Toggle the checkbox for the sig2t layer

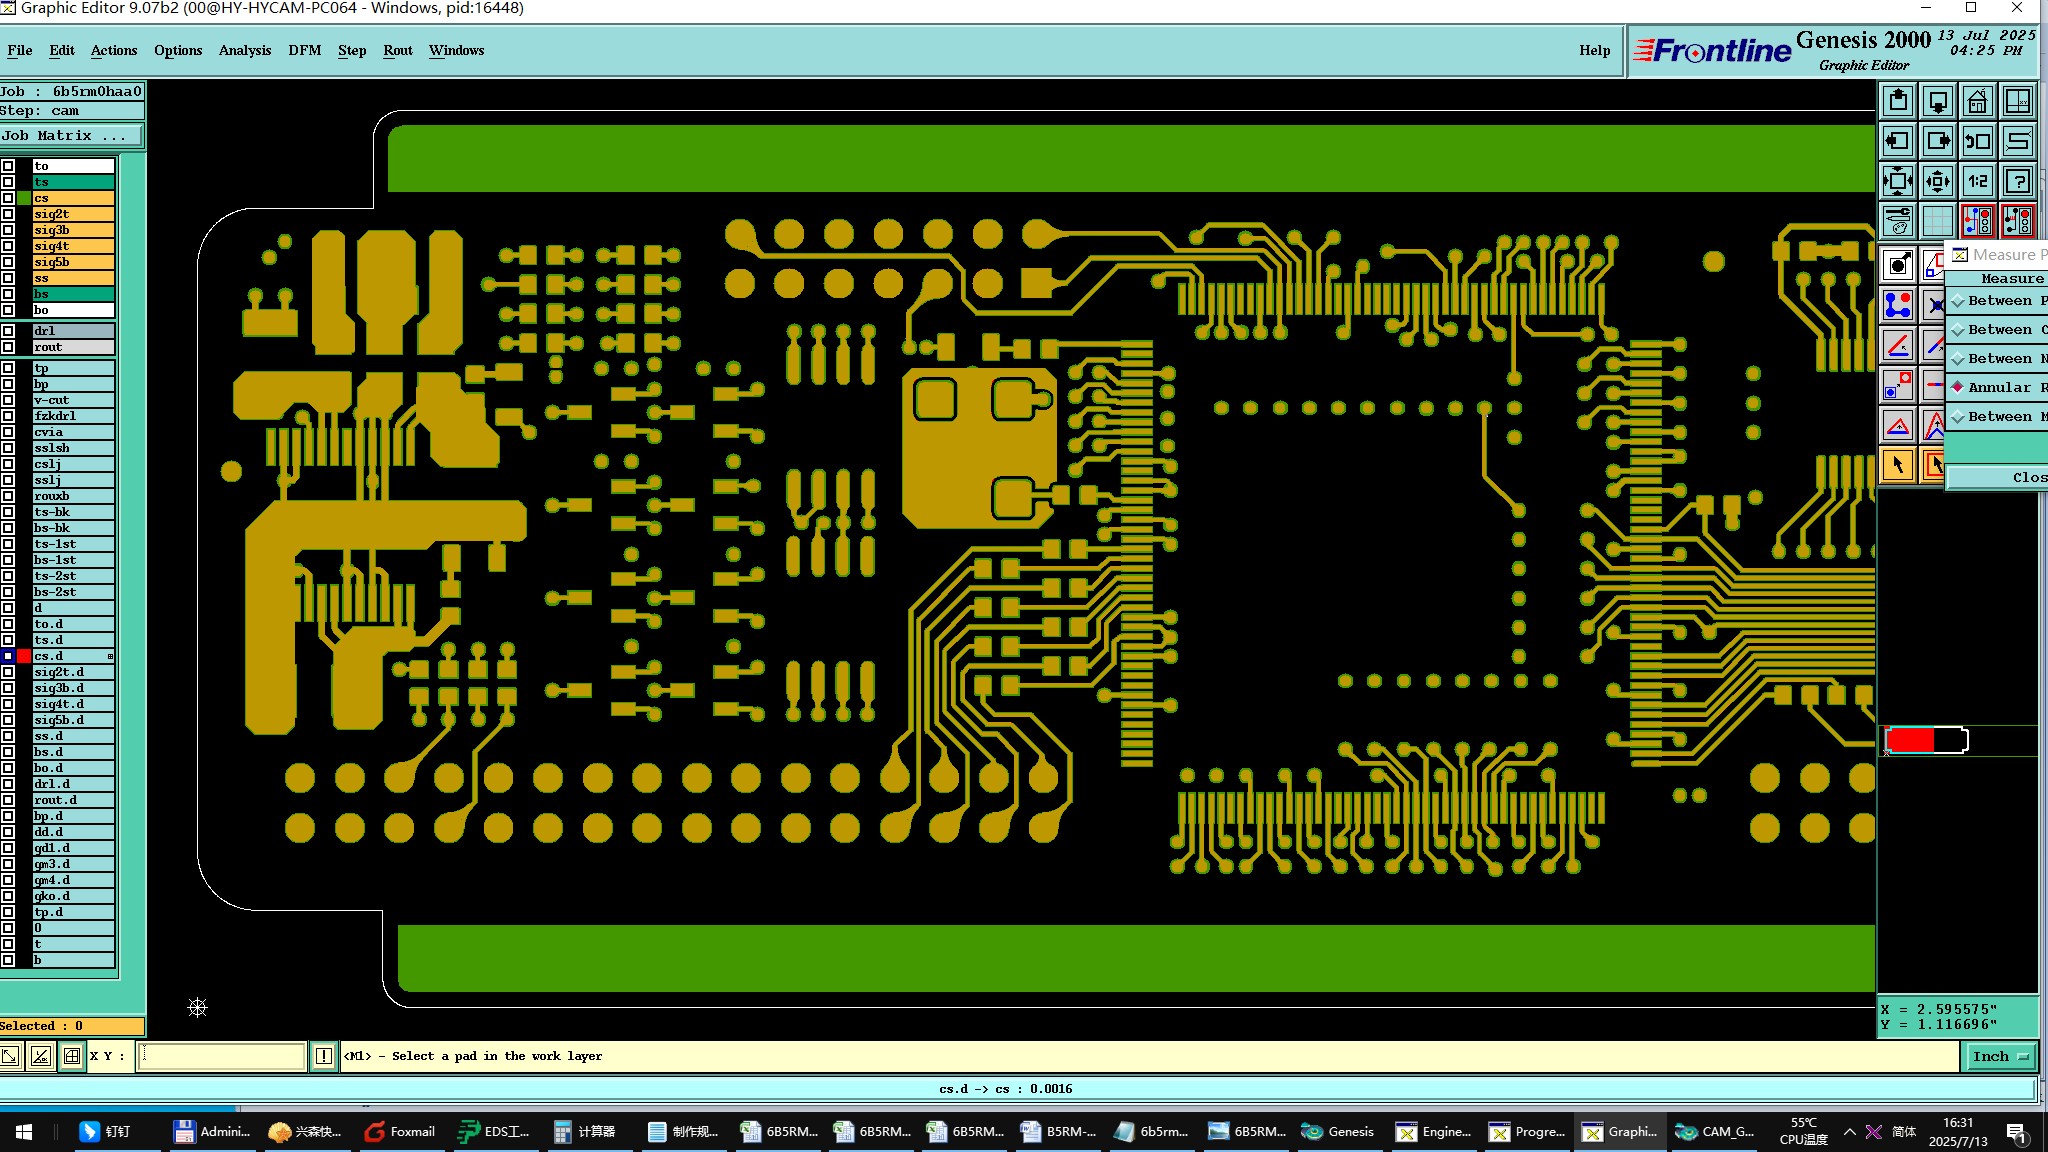8,214
